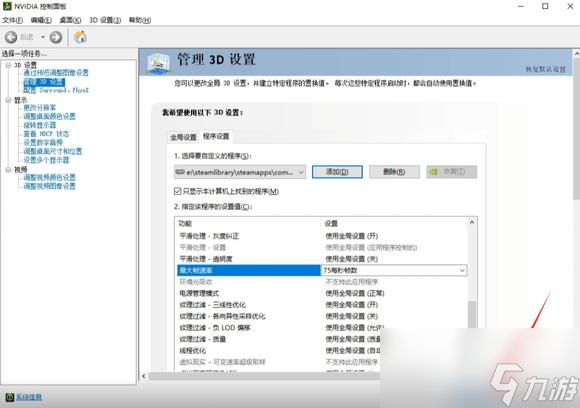Open the 编辑(E) menu
This screenshot has height=408, width=580.
click(x=41, y=20)
